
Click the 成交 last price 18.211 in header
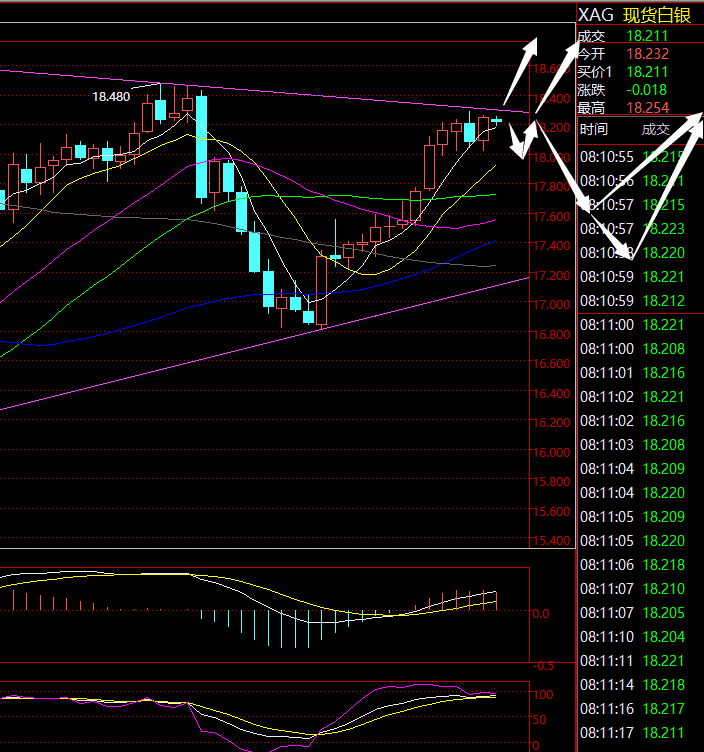pyautogui.click(x=647, y=36)
